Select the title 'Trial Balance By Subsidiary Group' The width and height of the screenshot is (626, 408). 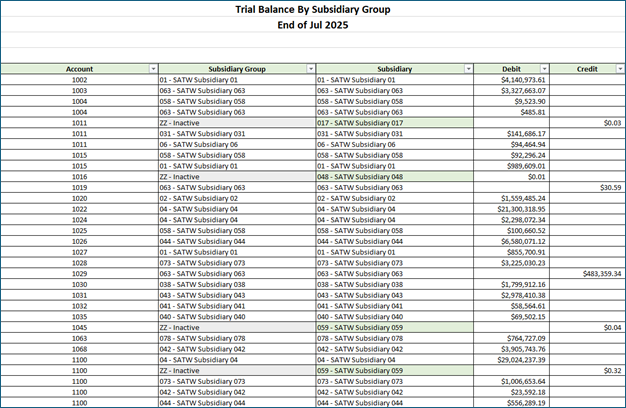click(x=313, y=9)
